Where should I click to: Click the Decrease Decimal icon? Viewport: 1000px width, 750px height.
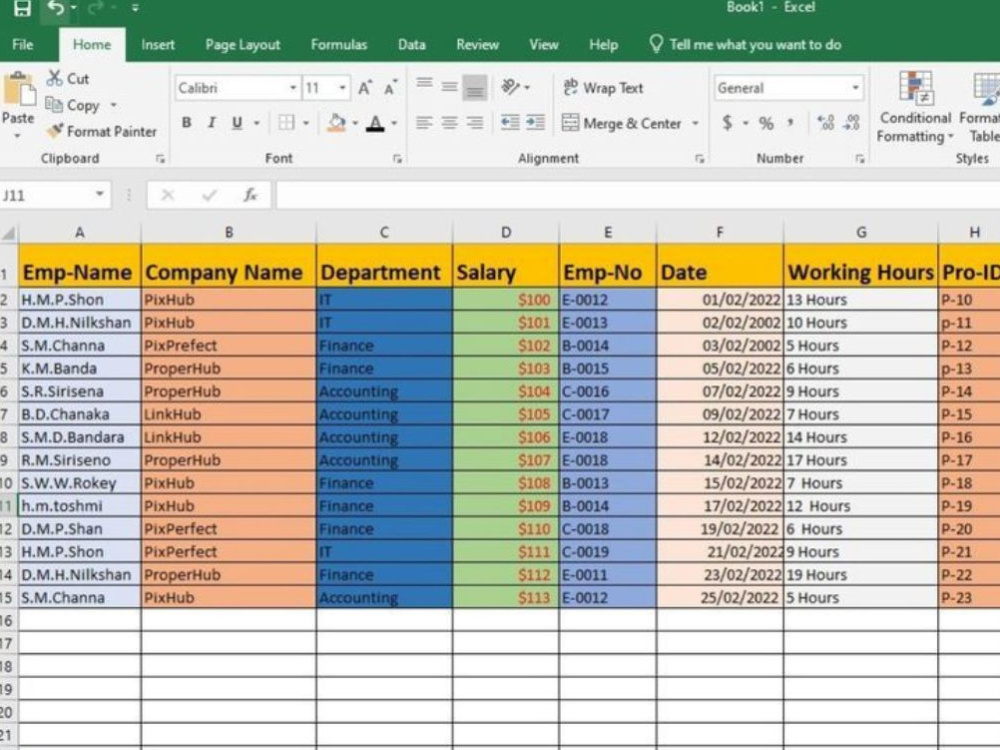tap(851, 122)
